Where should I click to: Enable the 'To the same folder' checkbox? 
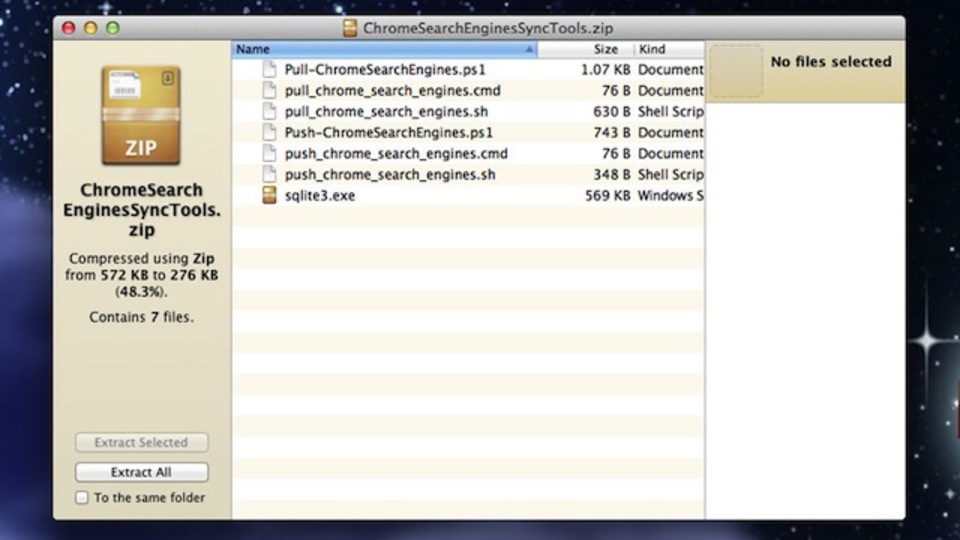point(81,498)
